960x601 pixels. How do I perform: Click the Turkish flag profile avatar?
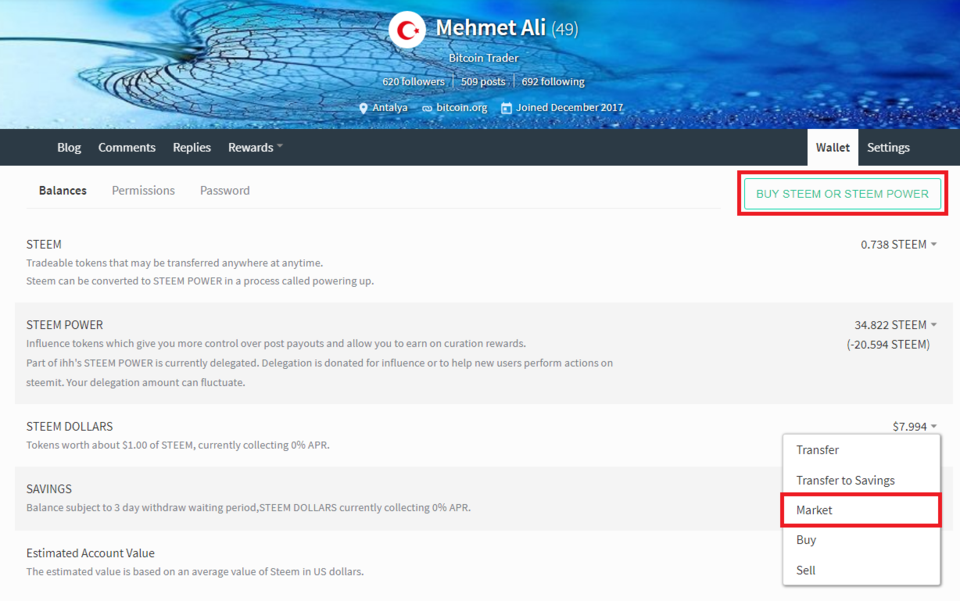coord(407,29)
